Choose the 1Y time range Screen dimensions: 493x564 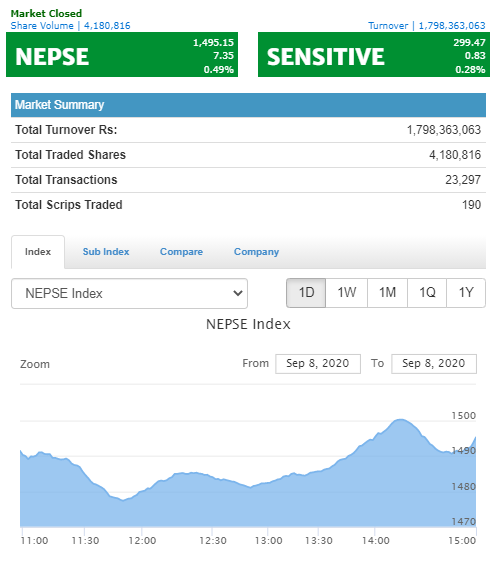(x=466, y=293)
